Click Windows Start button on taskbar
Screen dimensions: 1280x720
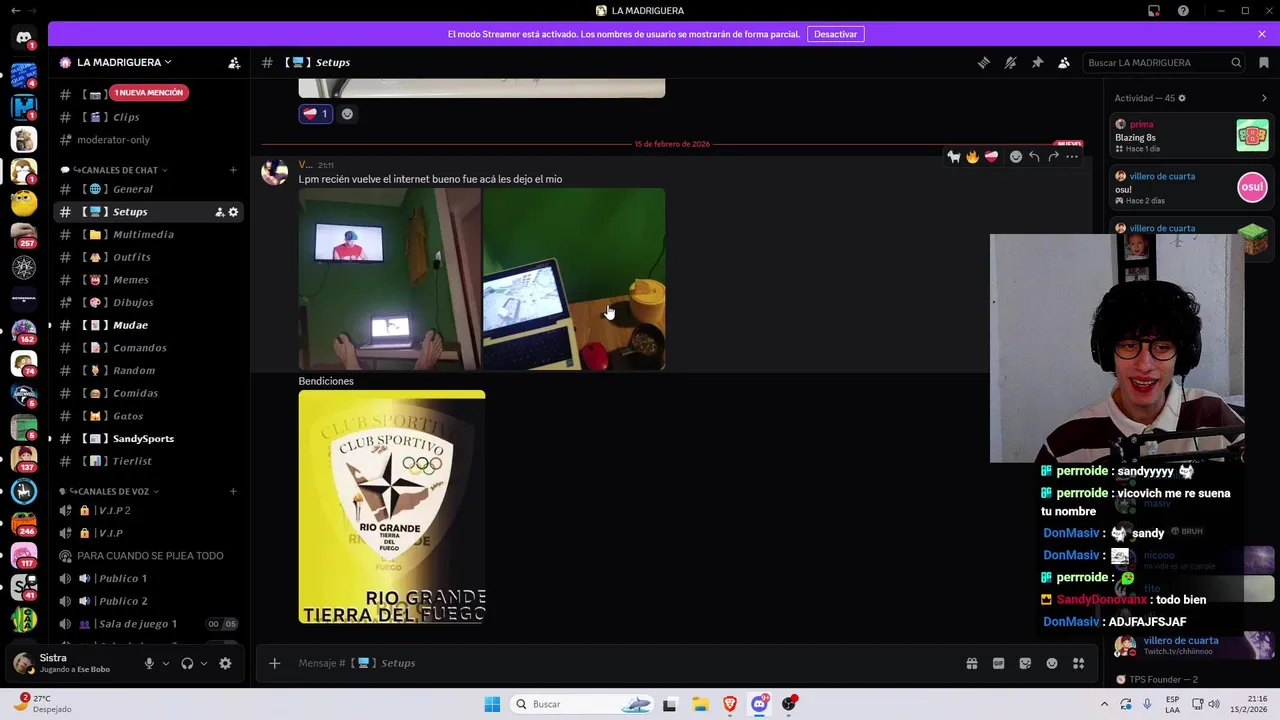click(492, 704)
